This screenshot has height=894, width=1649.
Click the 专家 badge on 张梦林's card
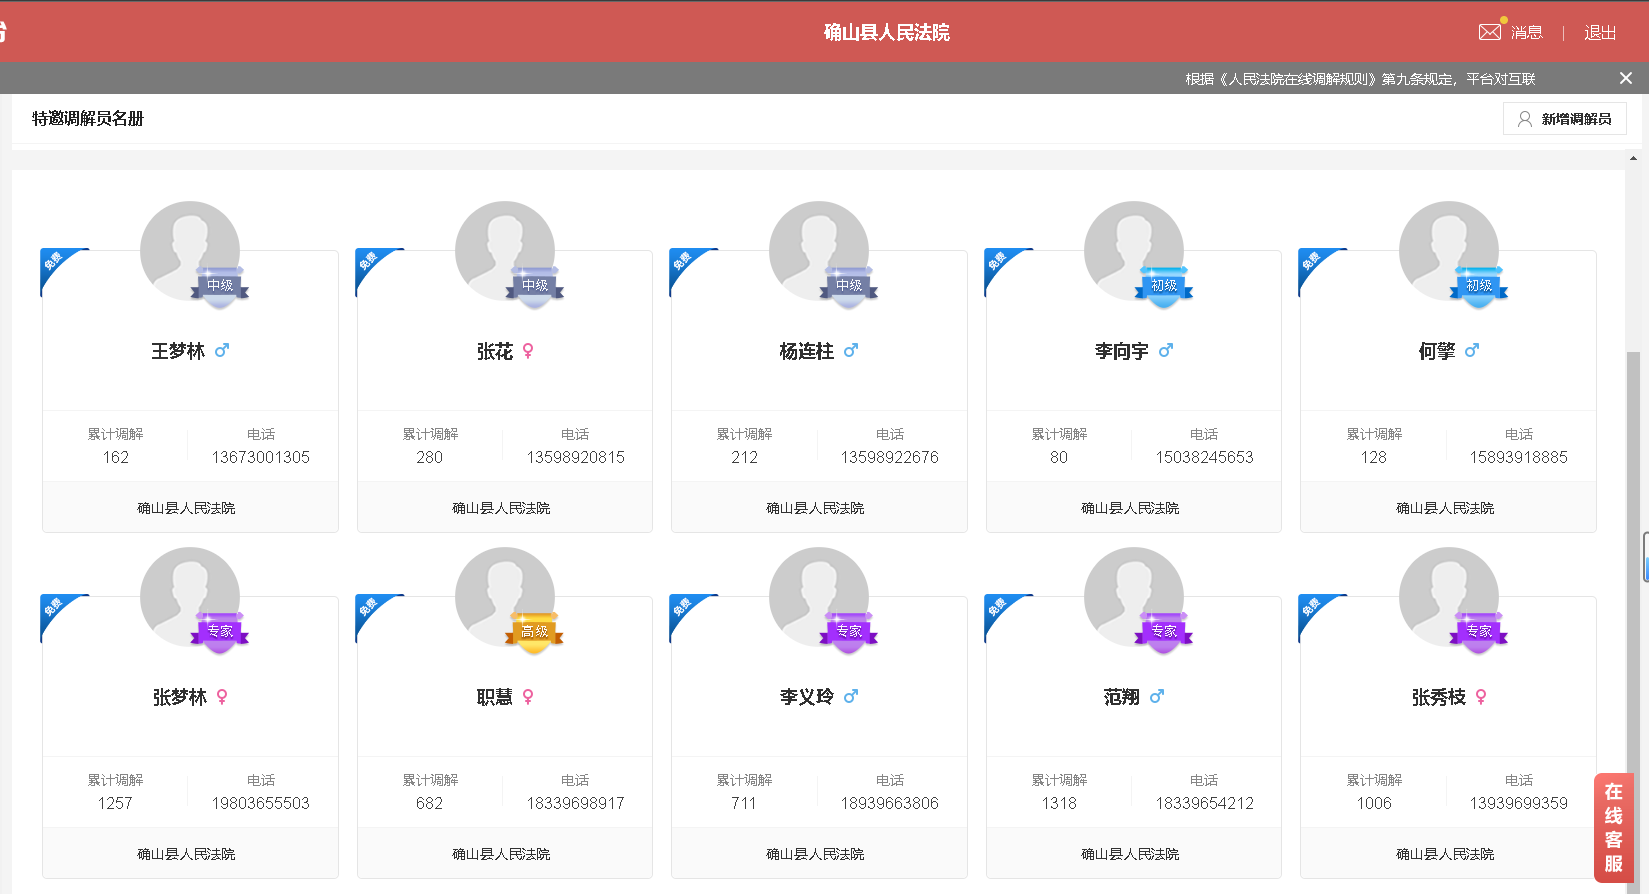pos(220,632)
